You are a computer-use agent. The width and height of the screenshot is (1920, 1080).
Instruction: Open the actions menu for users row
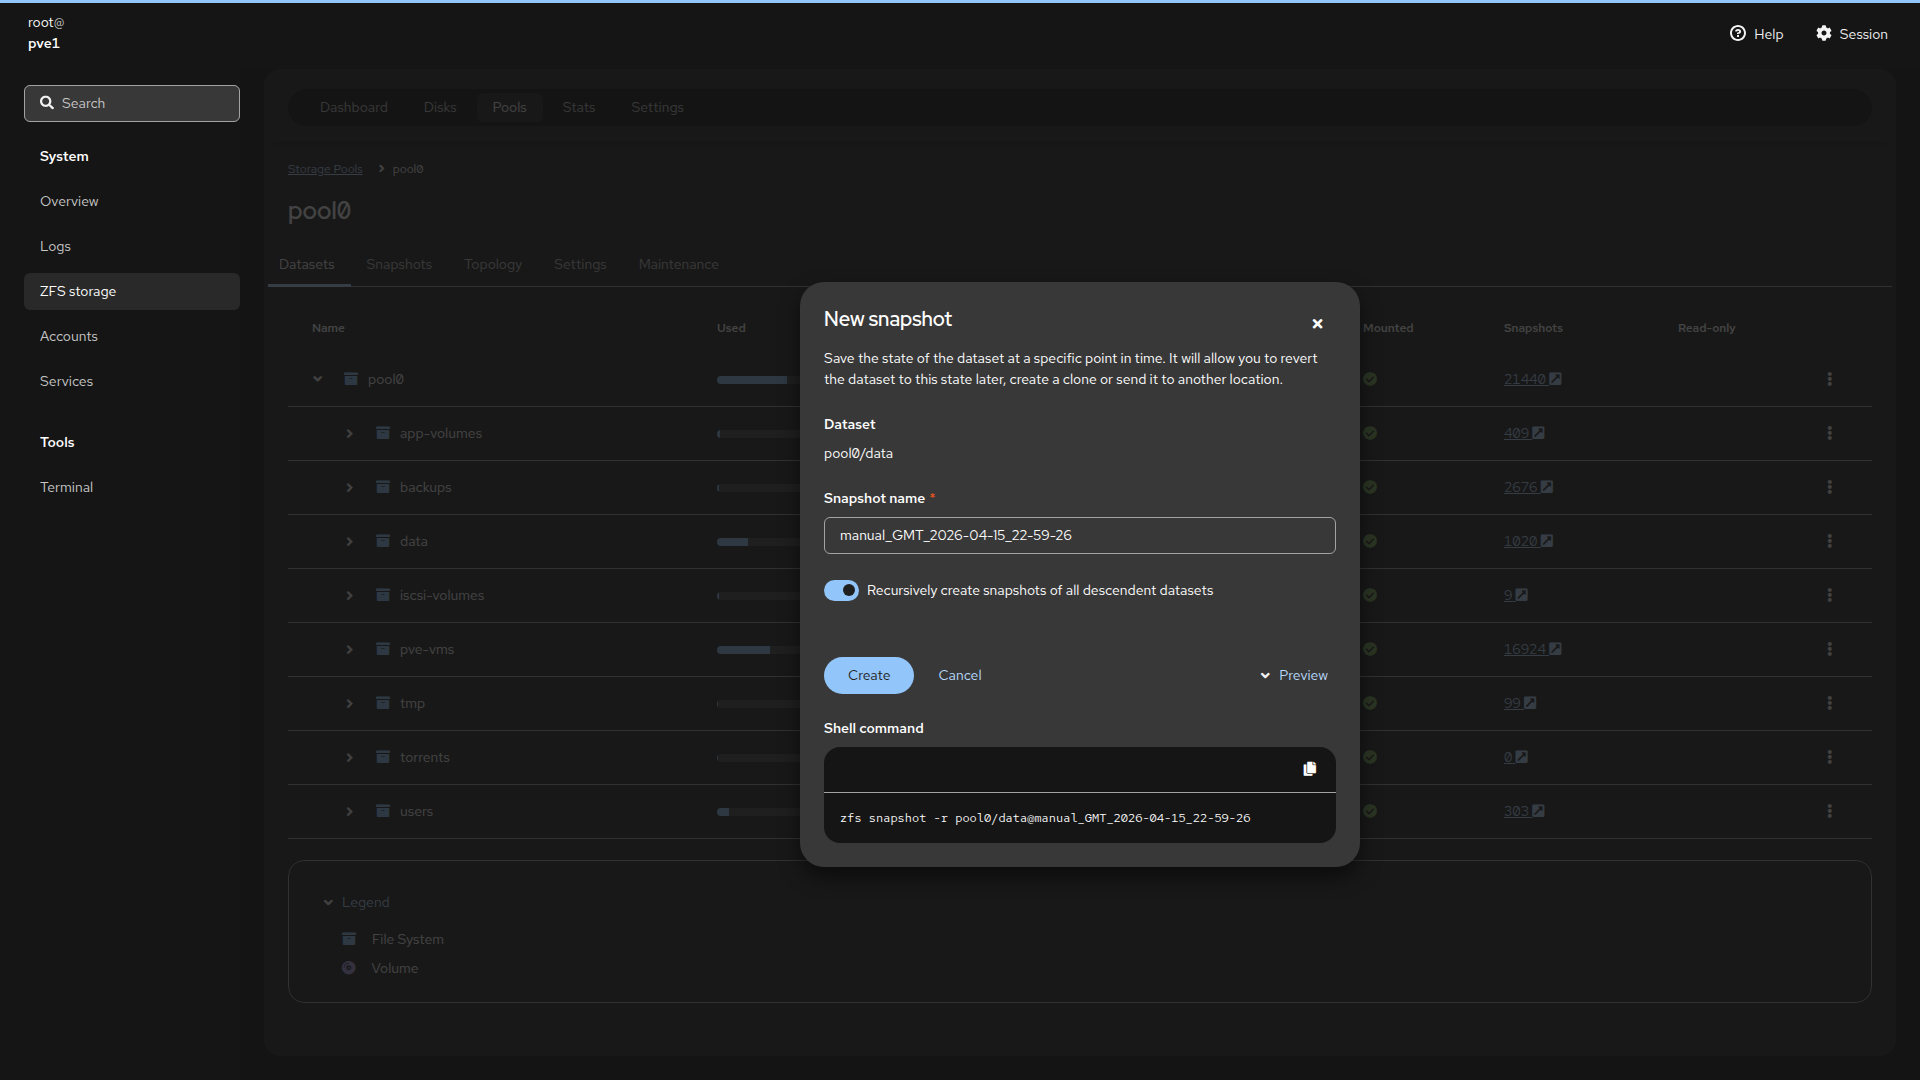(1829, 811)
